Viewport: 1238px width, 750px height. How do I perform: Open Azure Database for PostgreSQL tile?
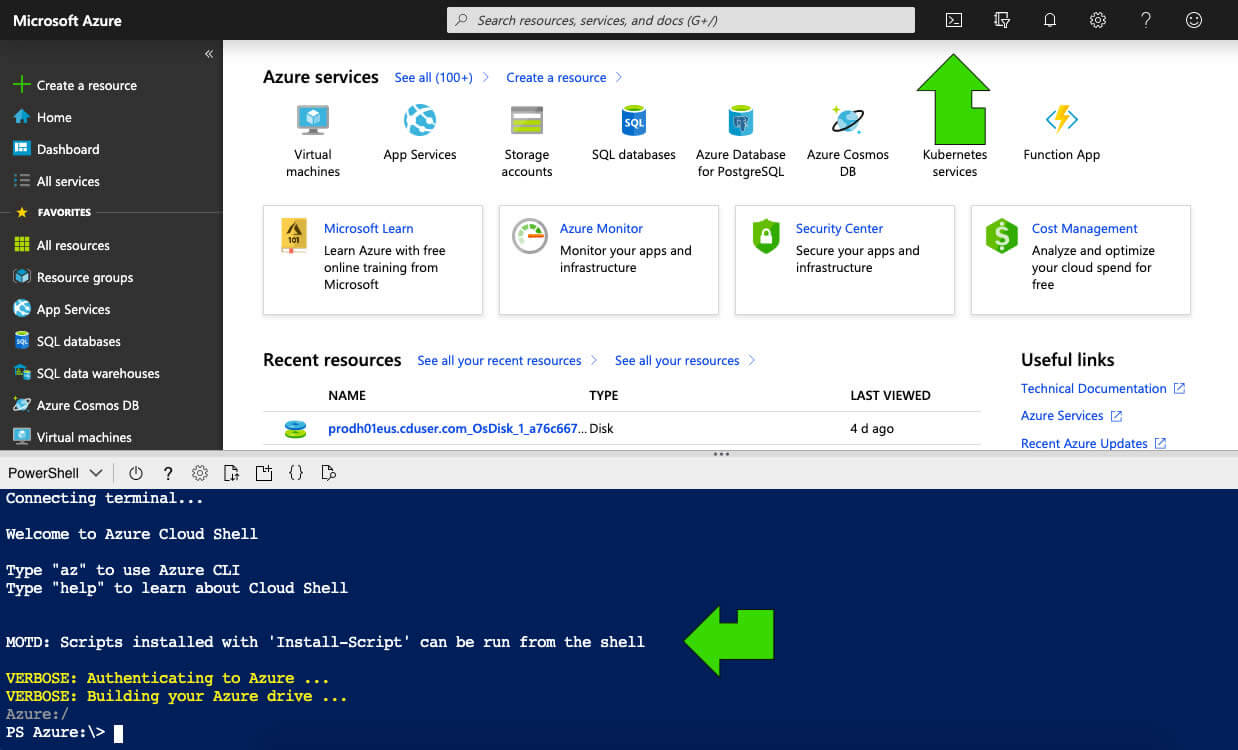coord(741,141)
